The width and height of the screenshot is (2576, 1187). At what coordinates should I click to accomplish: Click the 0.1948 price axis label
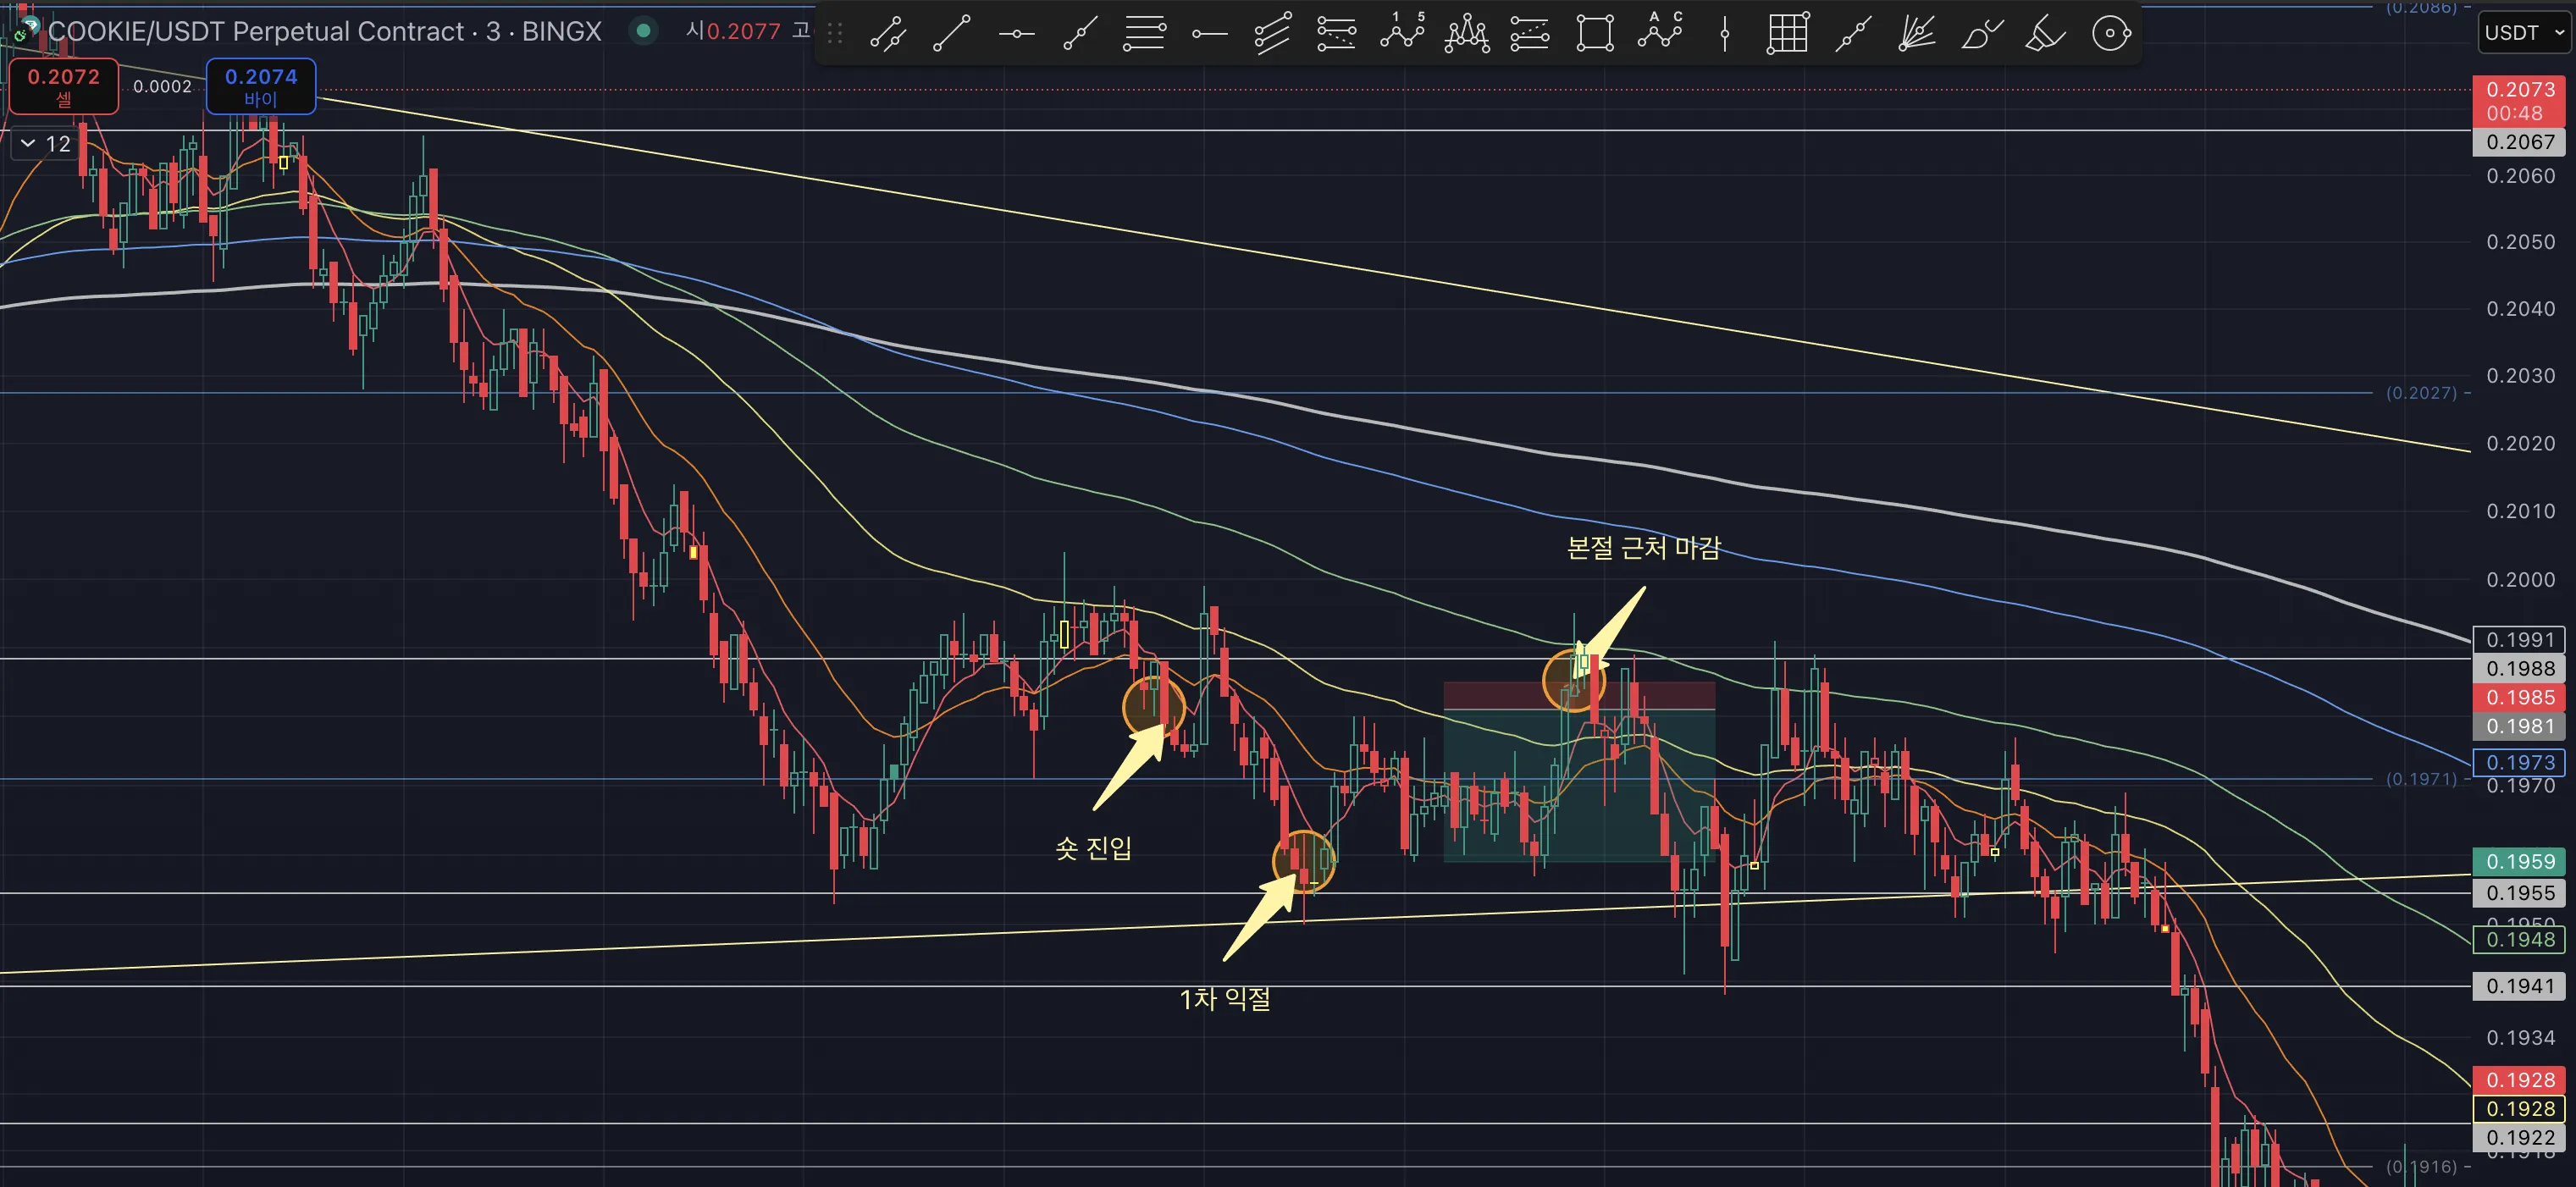(2521, 939)
